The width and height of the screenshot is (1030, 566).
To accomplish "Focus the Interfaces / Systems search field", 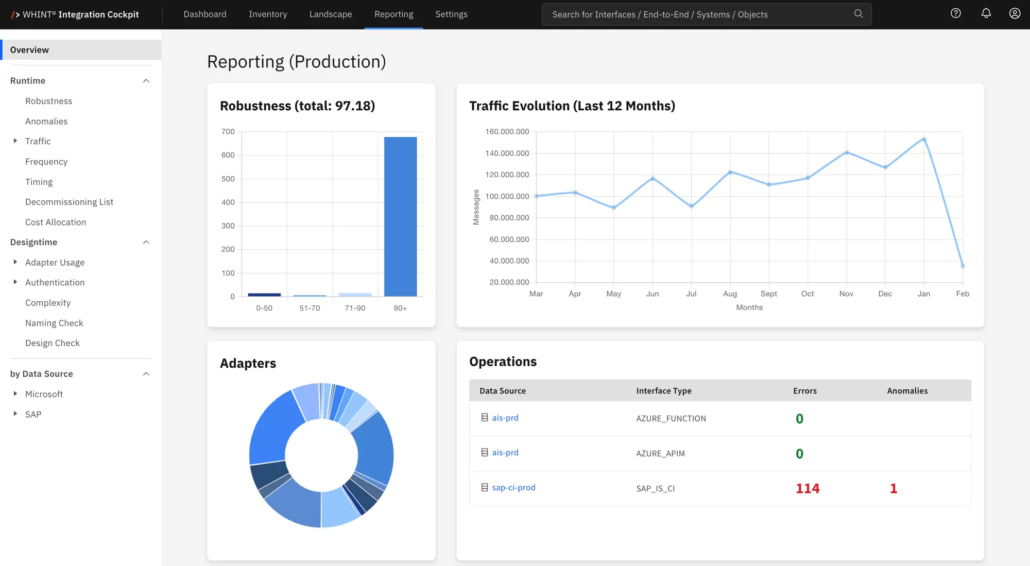I will coord(706,14).
